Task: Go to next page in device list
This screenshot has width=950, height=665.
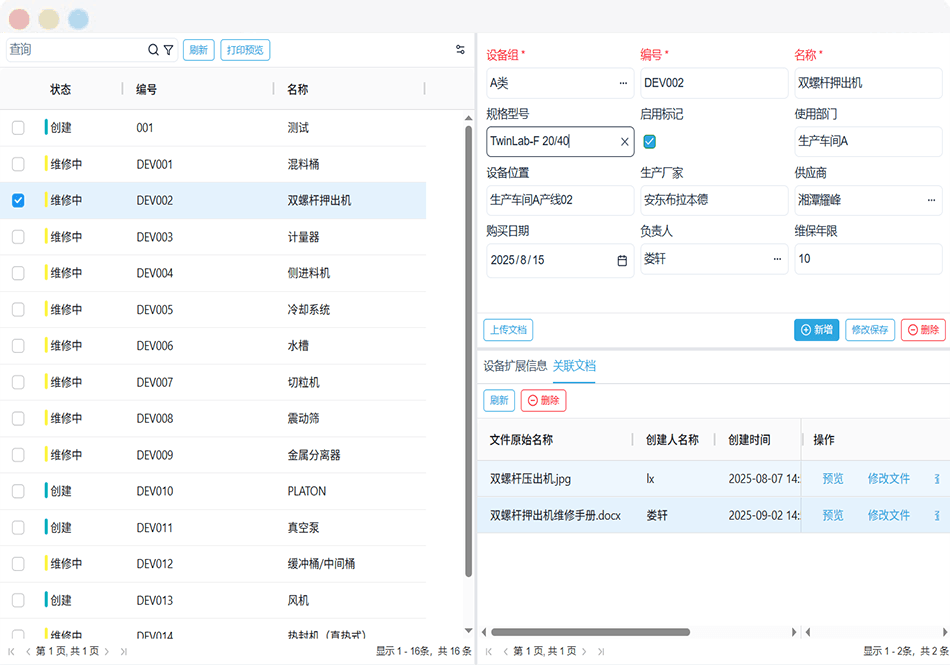Action: coord(109,651)
